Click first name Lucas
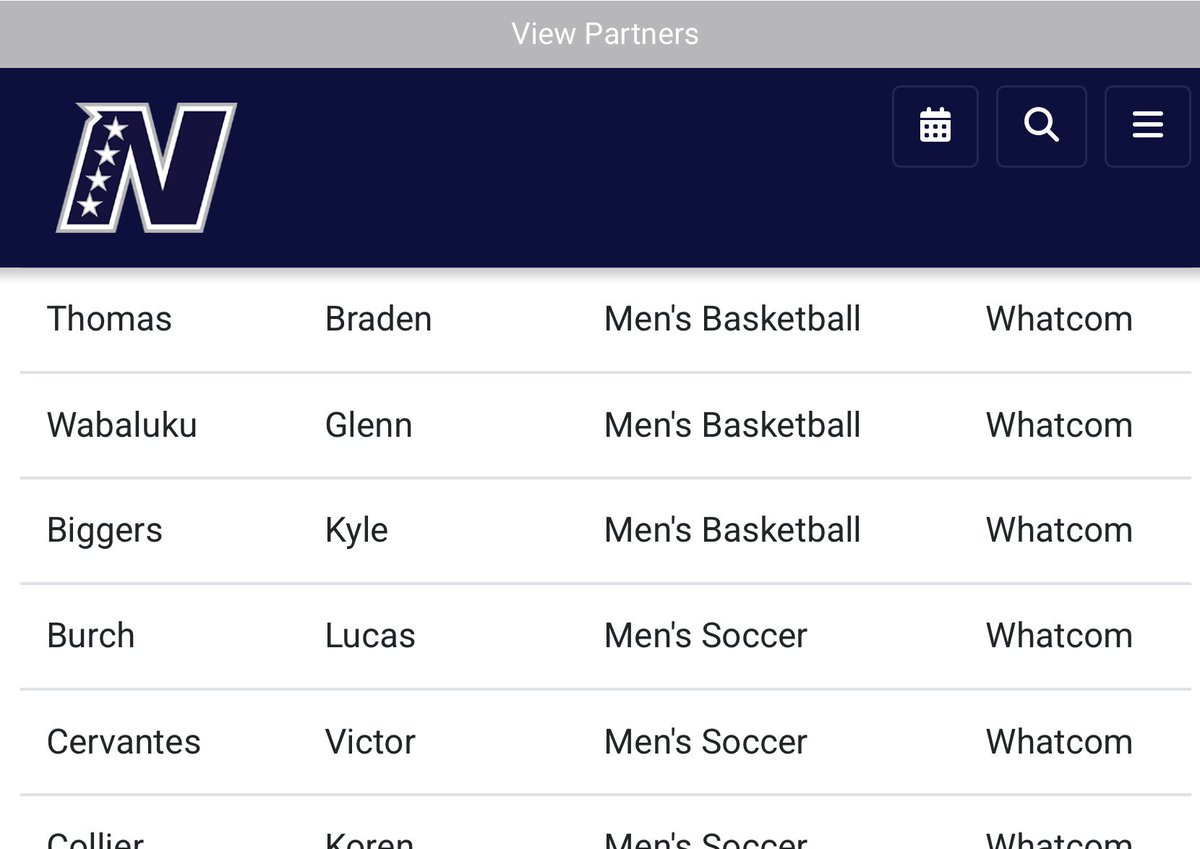The height and width of the screenshot is (849, 1200). 370,636
